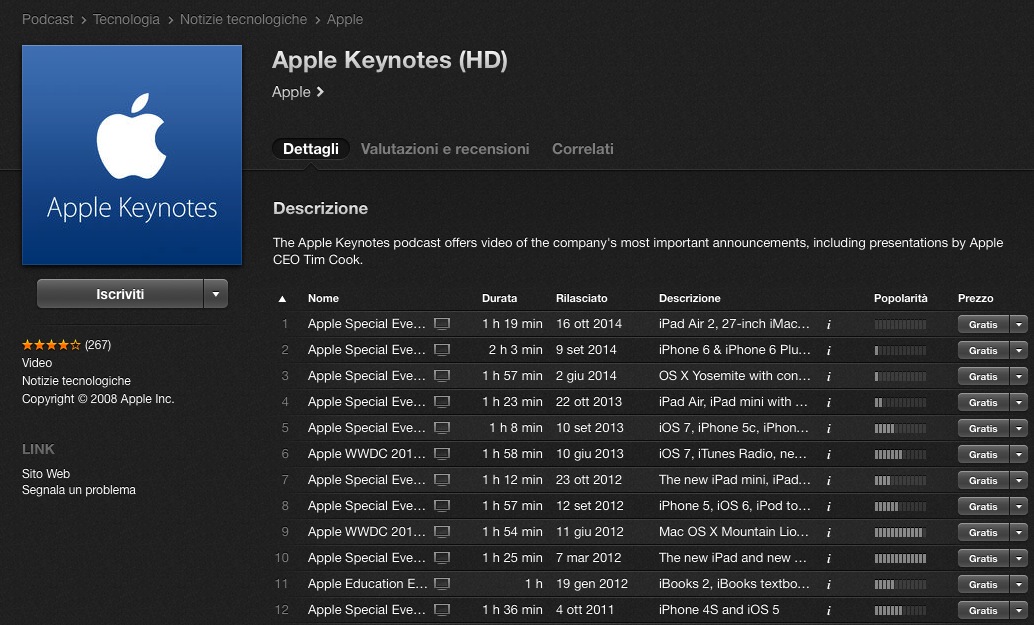Viewport: 1034px width, 625px height.
Task: Open Gratis dropdown arrow for 23 ott 2012 row
Action: pyautogui.click(x=1019, y=481)
